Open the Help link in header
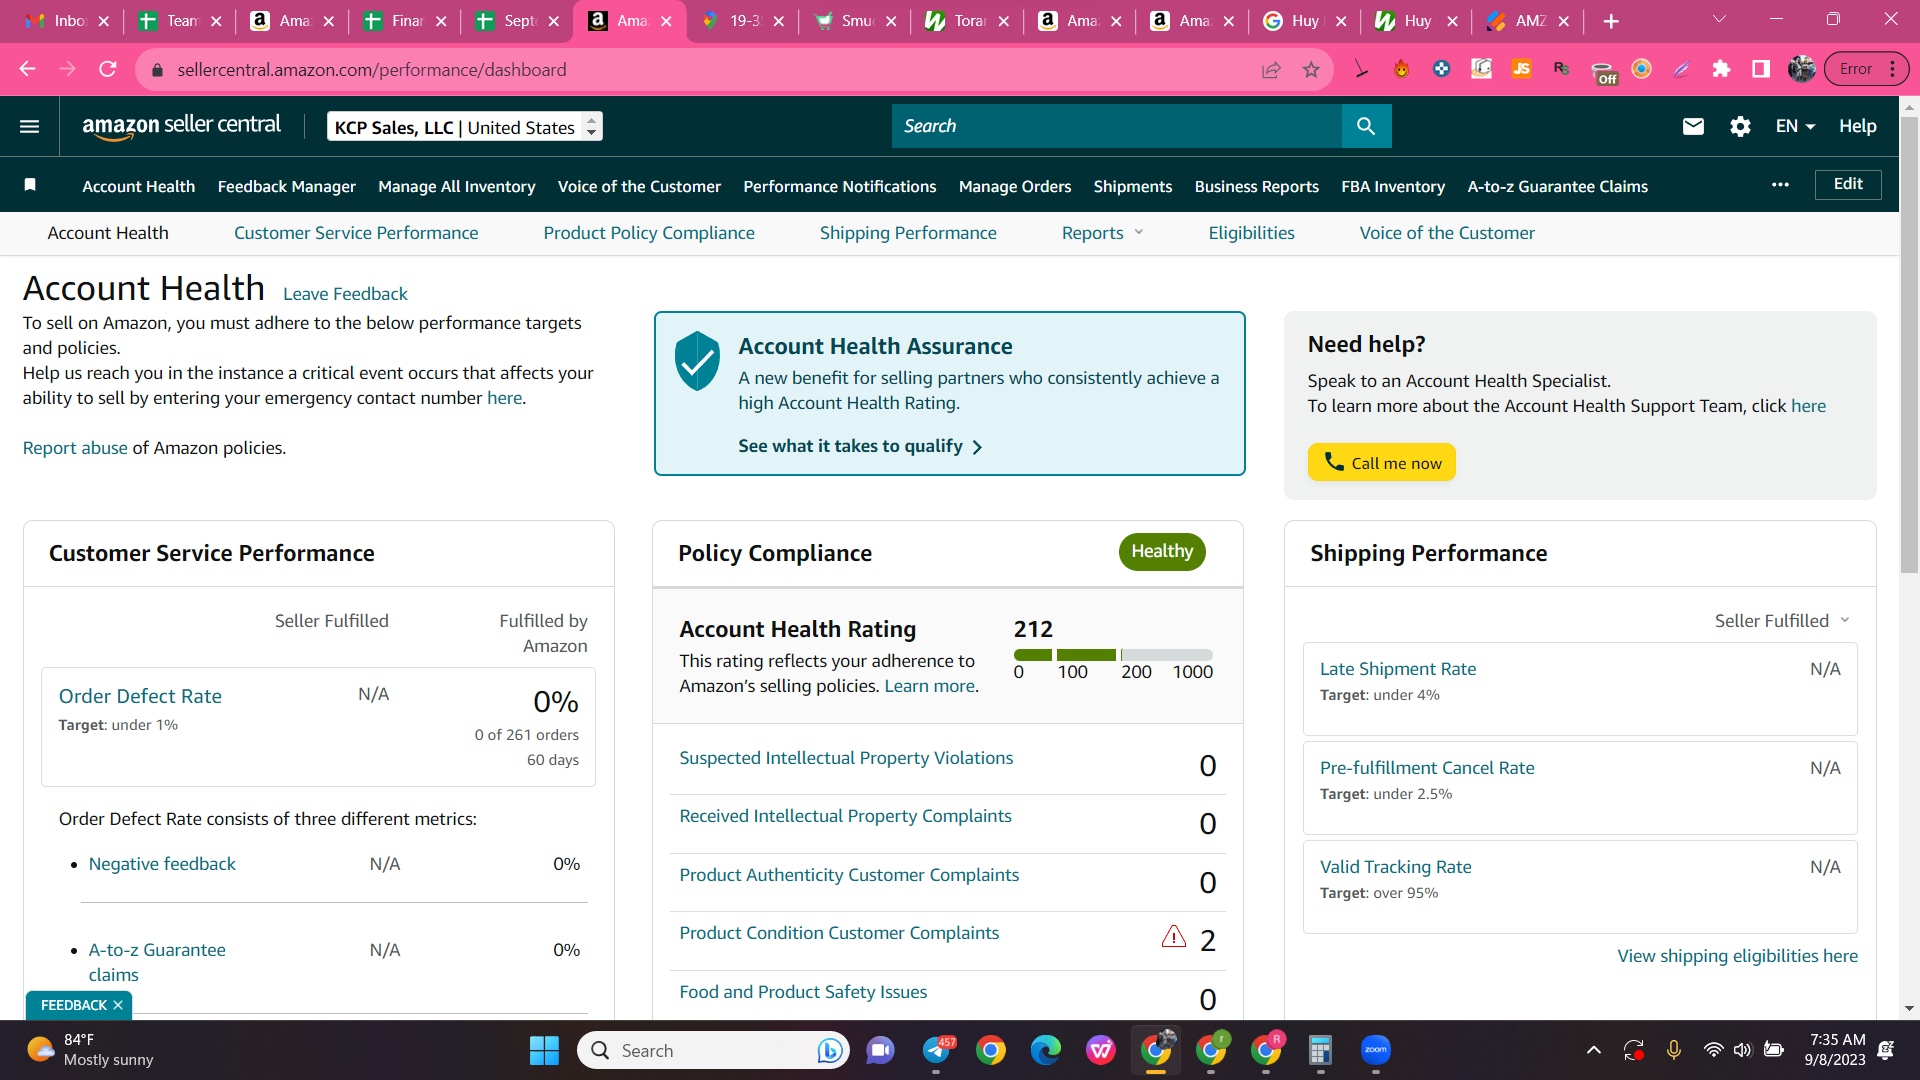This screenshot has width=1920, height=1080. tap(1857, 126)
